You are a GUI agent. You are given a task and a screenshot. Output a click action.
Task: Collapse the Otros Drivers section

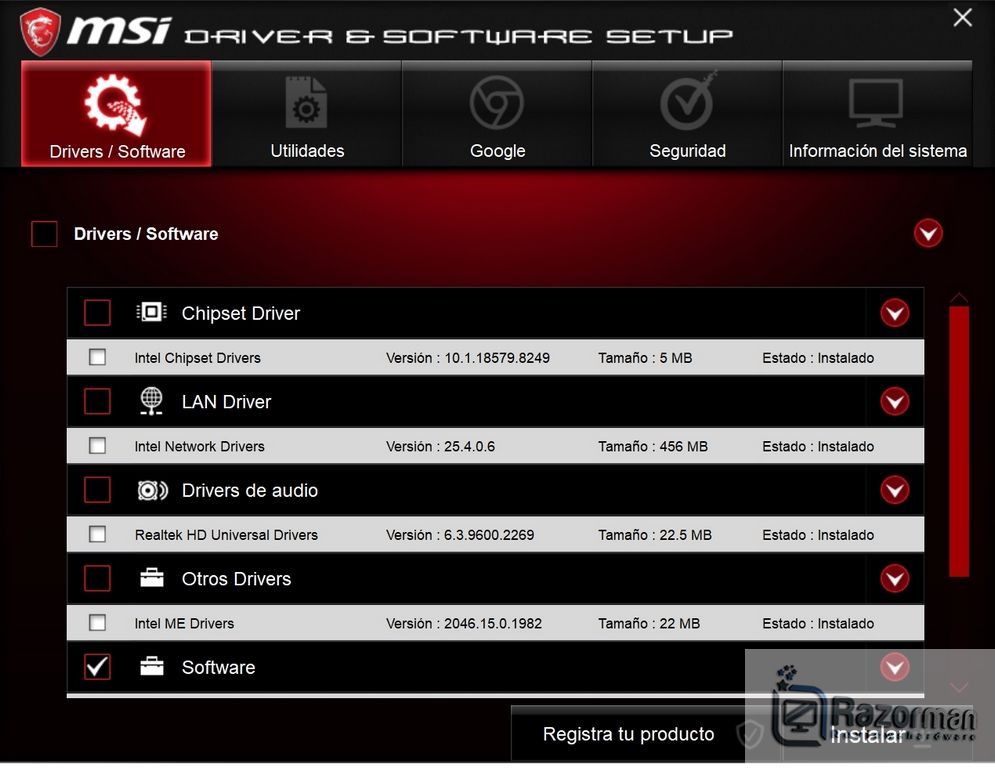894,578
